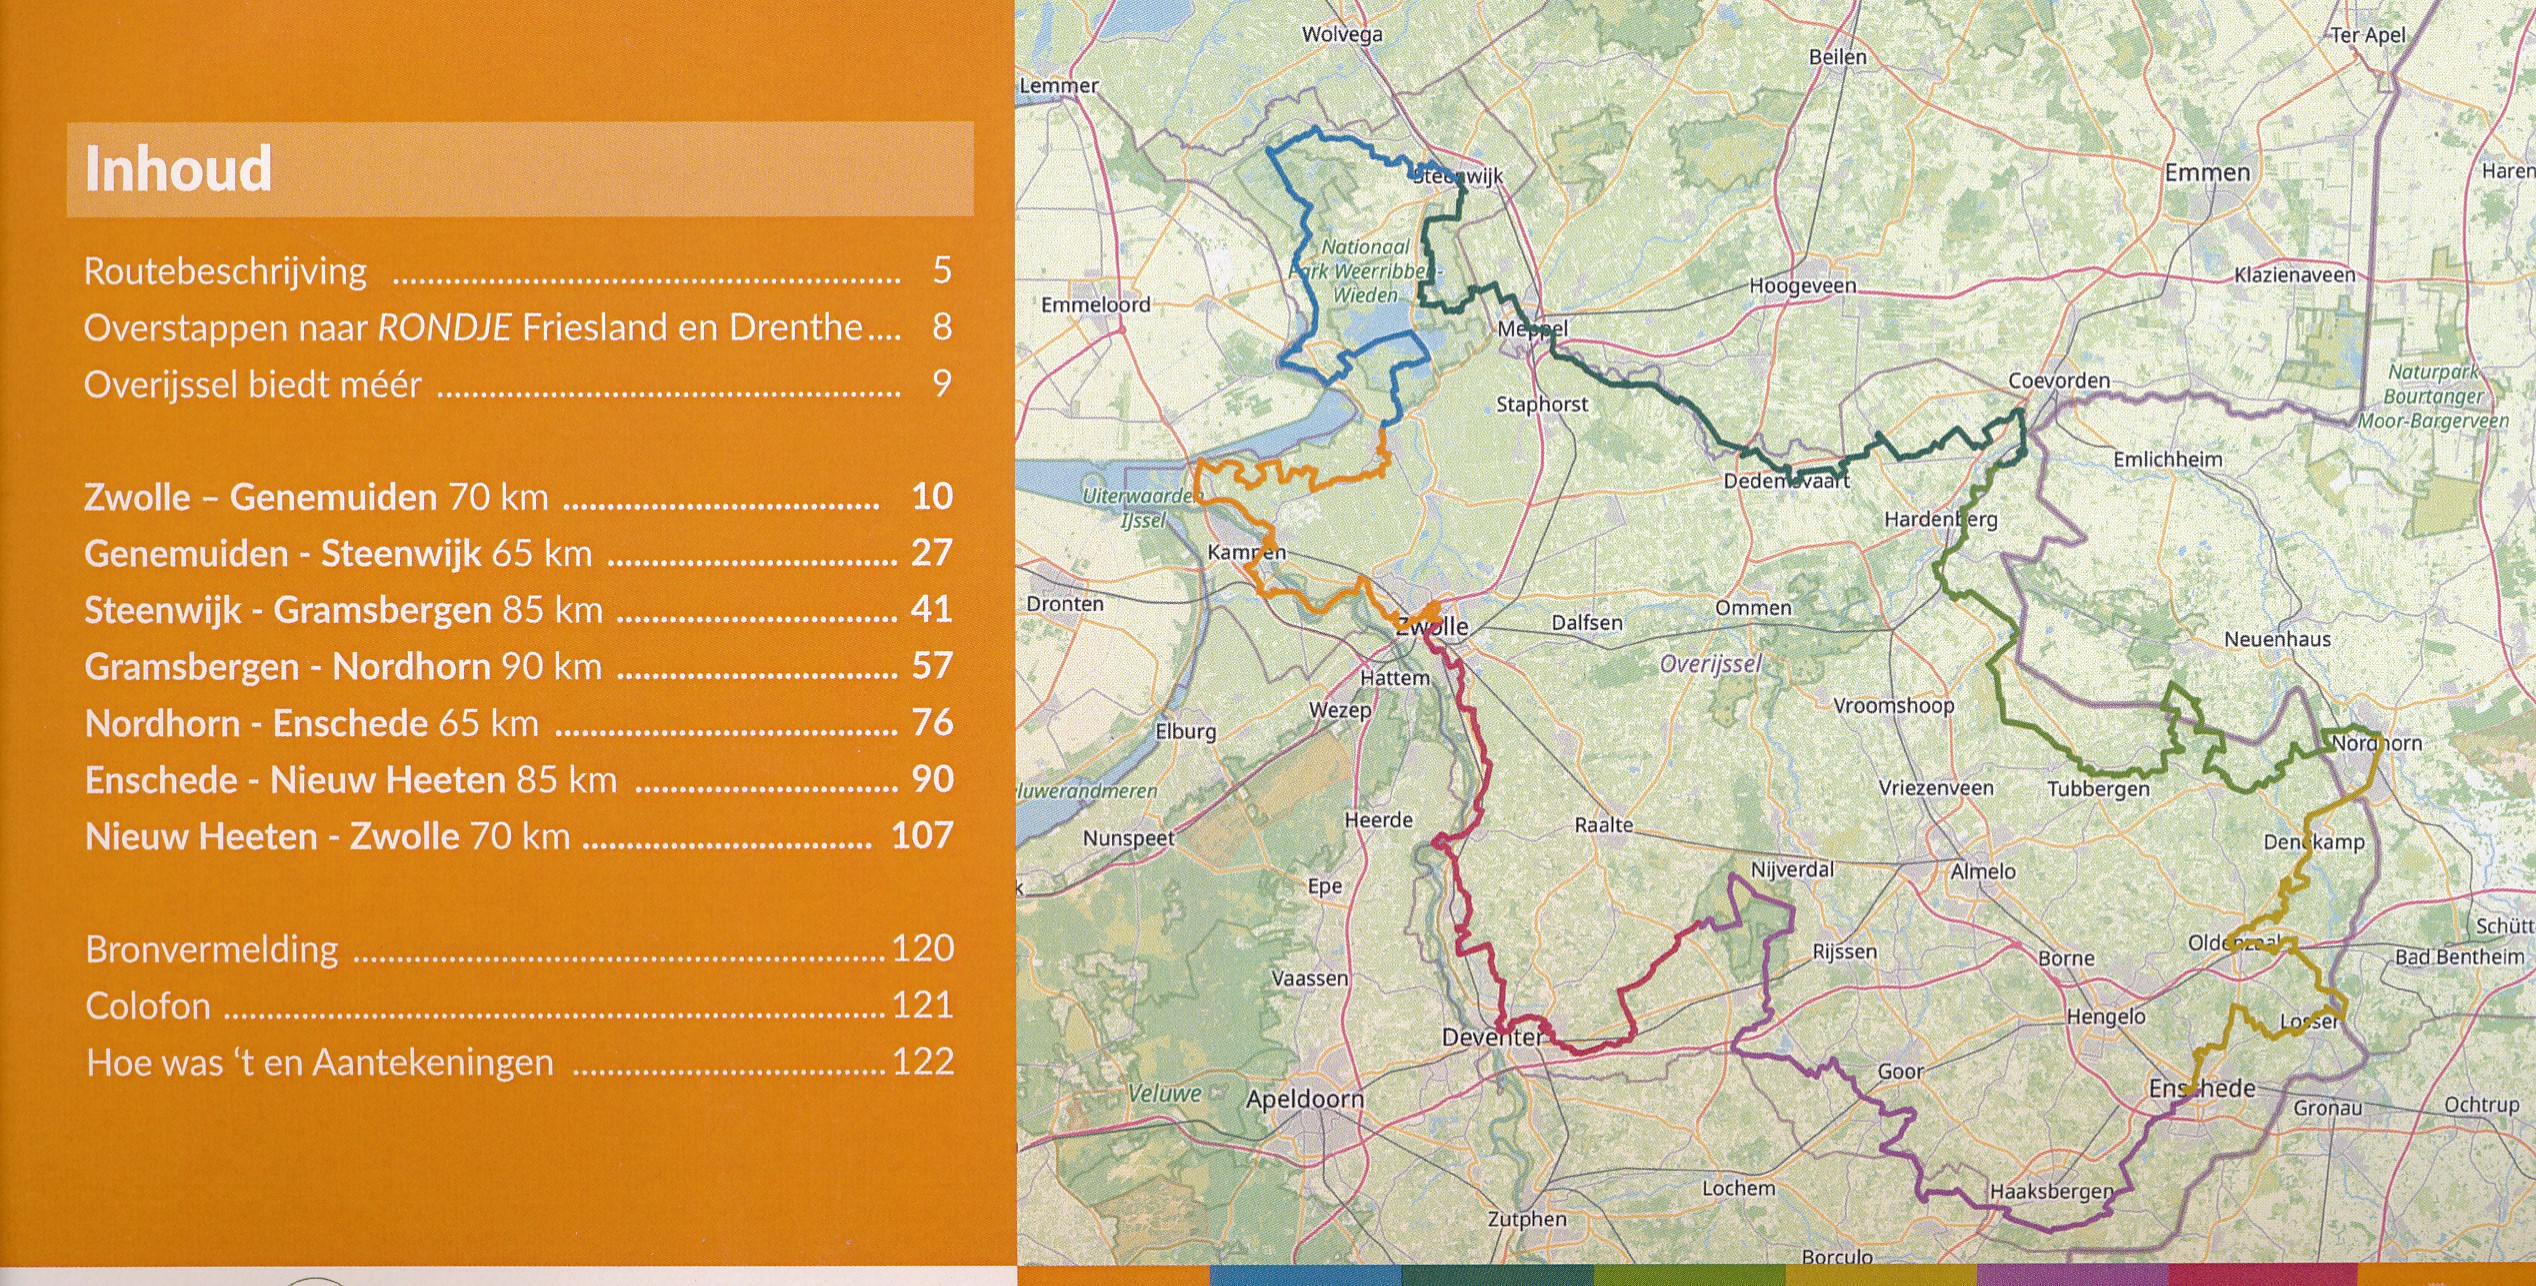Select Steenwijk - Gramsbergen 85 km entry

click(343, 610)
